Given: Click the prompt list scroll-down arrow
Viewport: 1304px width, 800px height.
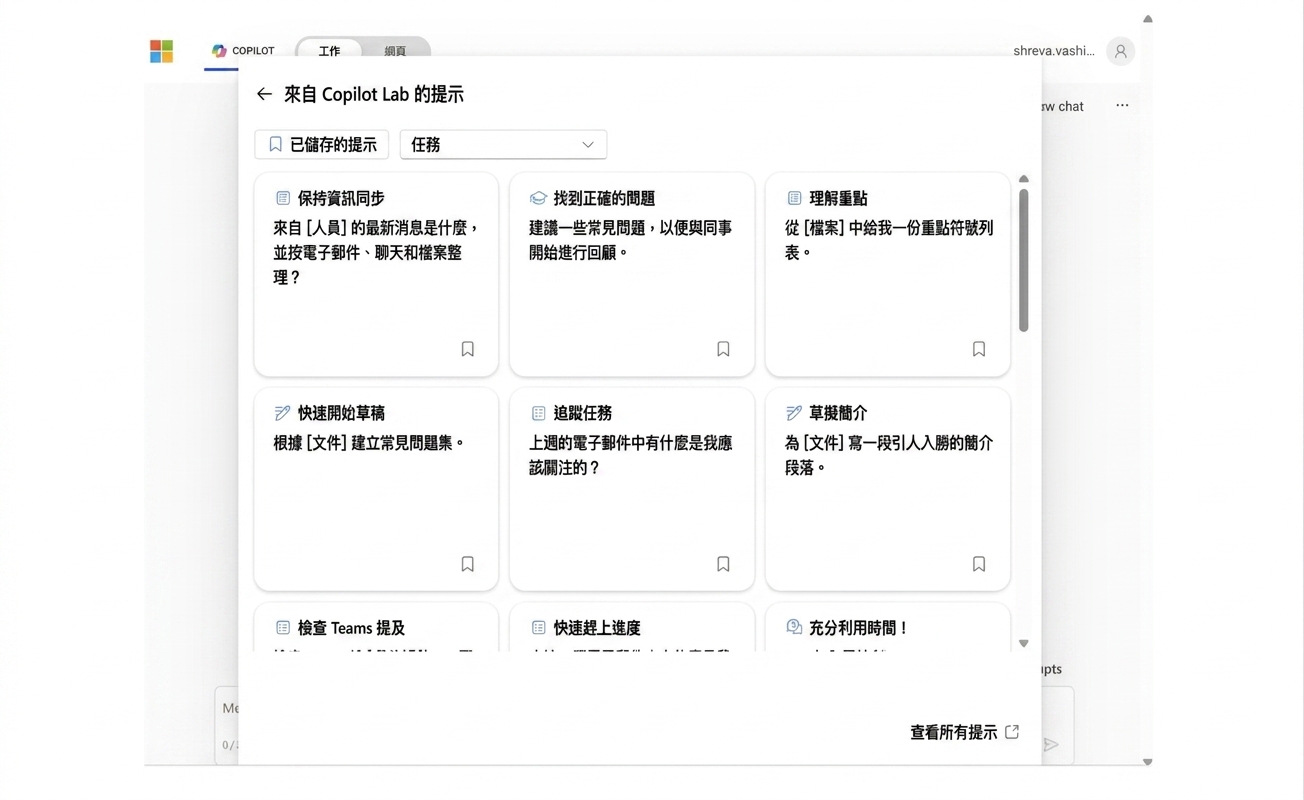Looking at the screenshot, I should tap(1023, 643).
